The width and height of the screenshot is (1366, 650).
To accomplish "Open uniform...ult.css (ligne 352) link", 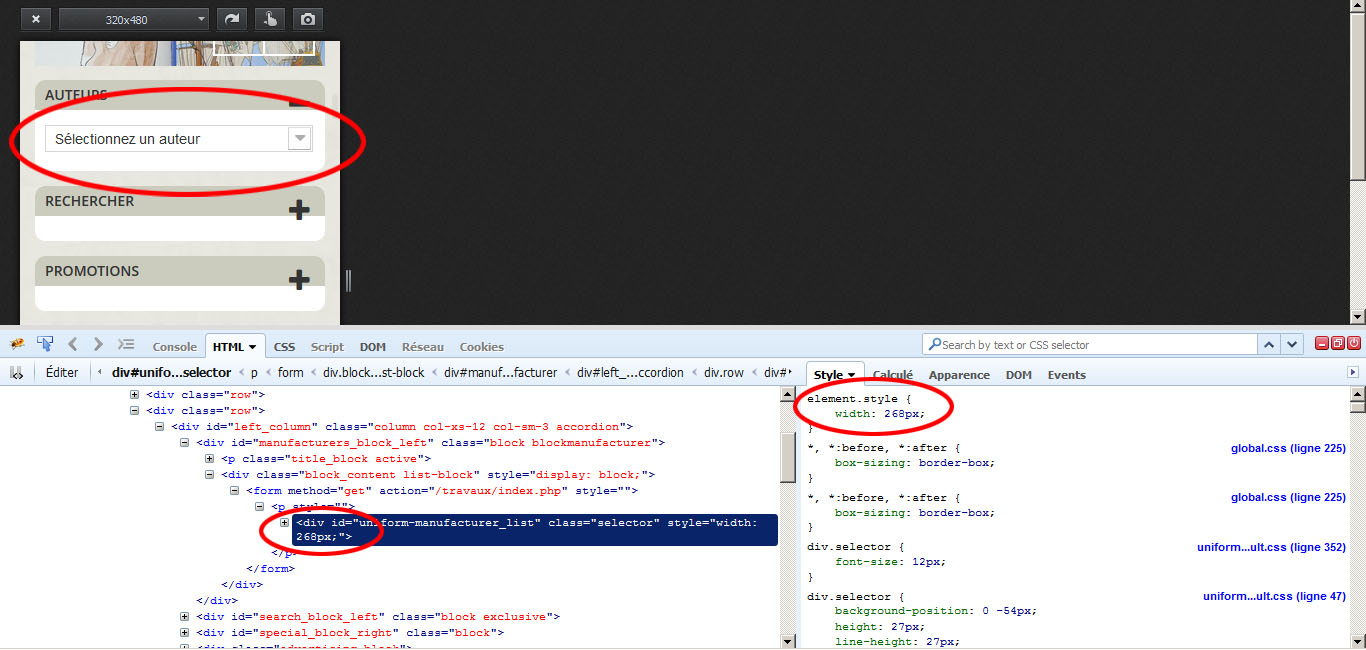I will click(1271, 547).
